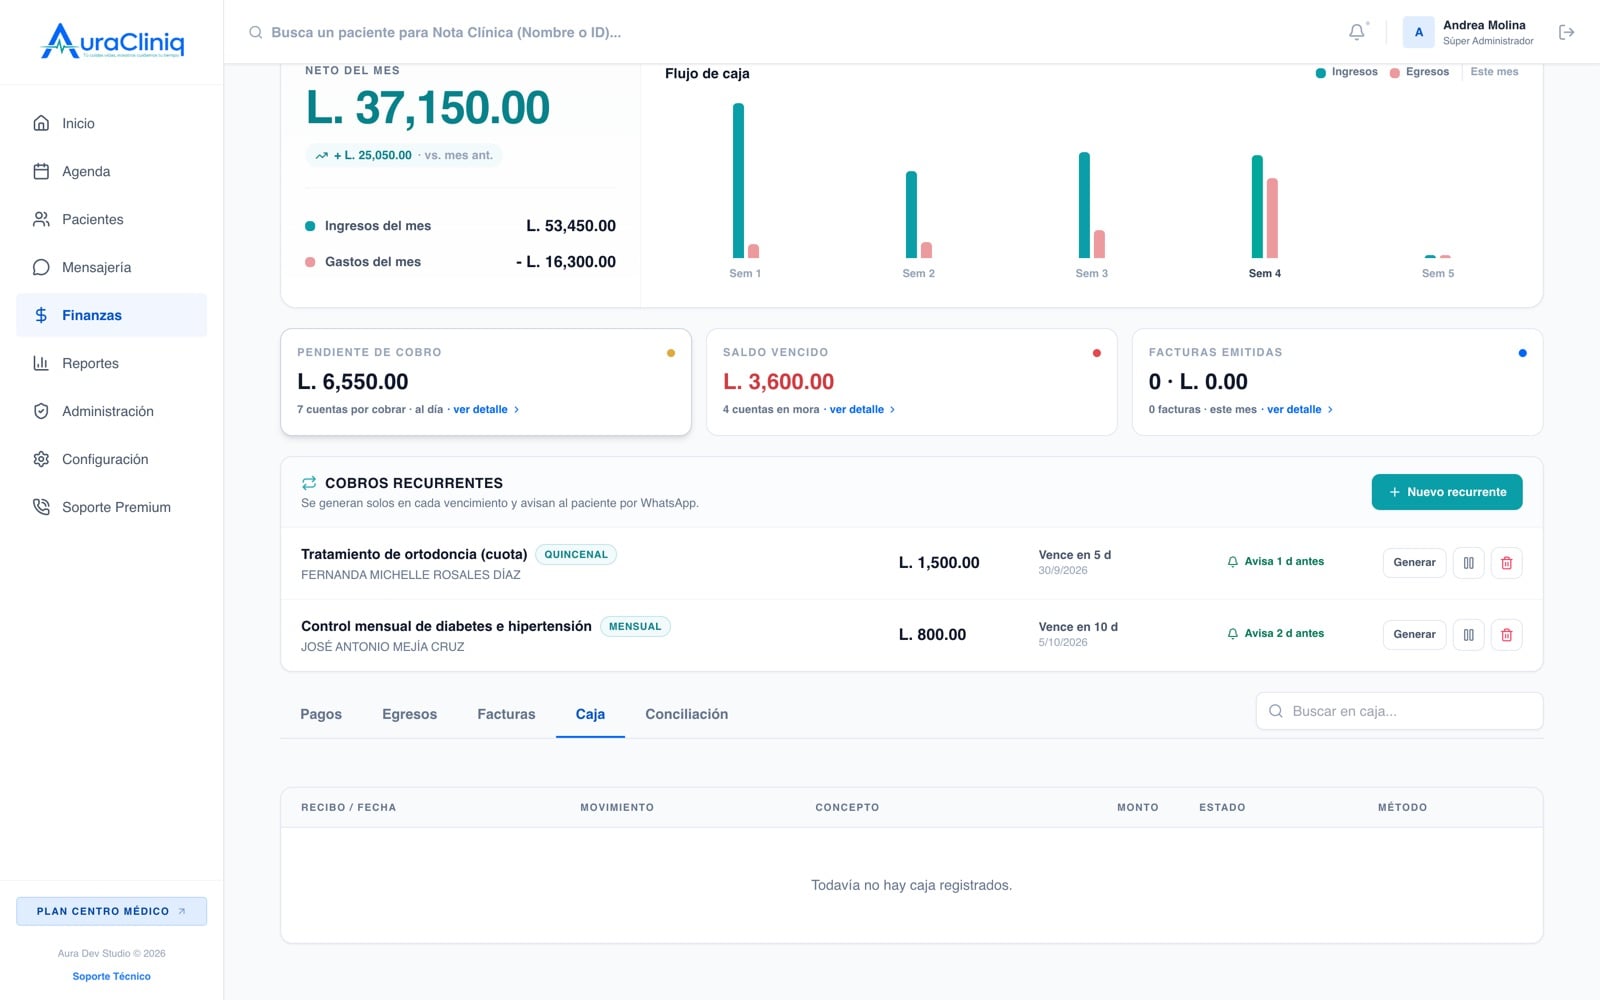The image size is (1600, 1000).
Task: Open the notifications bell
Action: (1357, 32)
